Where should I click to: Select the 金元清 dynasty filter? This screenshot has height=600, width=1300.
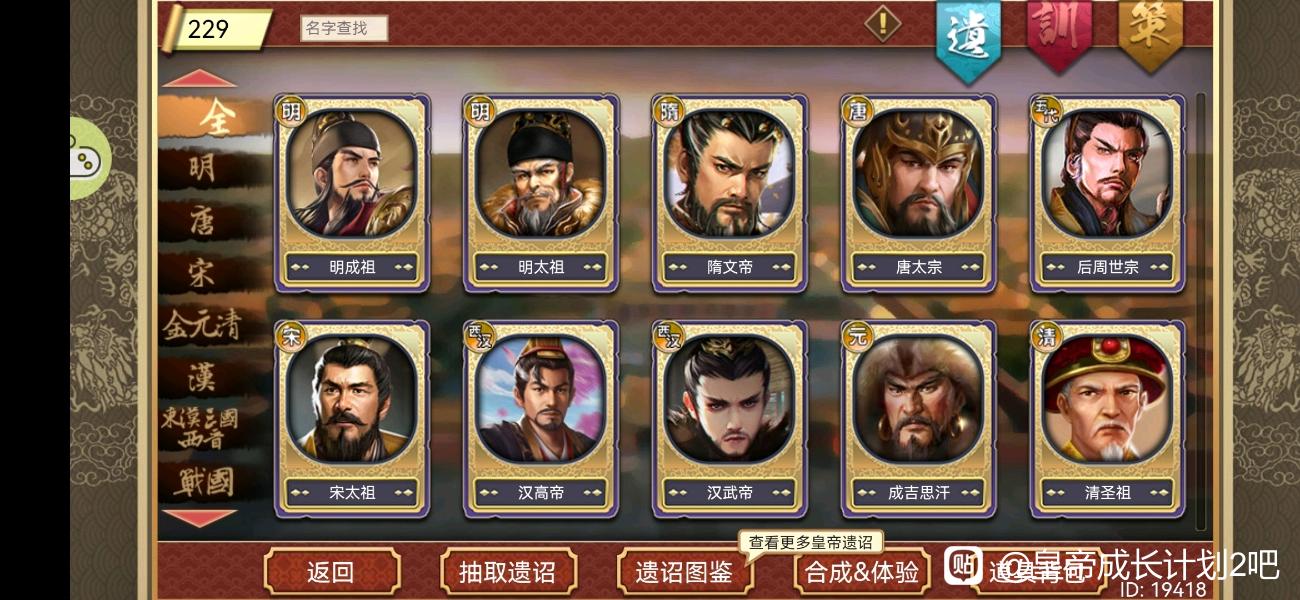tap(202, 325)
